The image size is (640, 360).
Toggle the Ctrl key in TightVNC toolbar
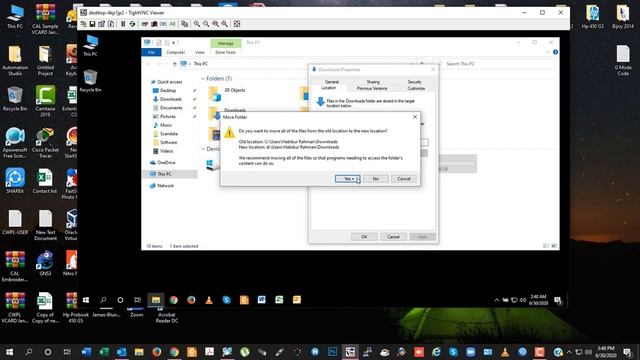(163, 24)
